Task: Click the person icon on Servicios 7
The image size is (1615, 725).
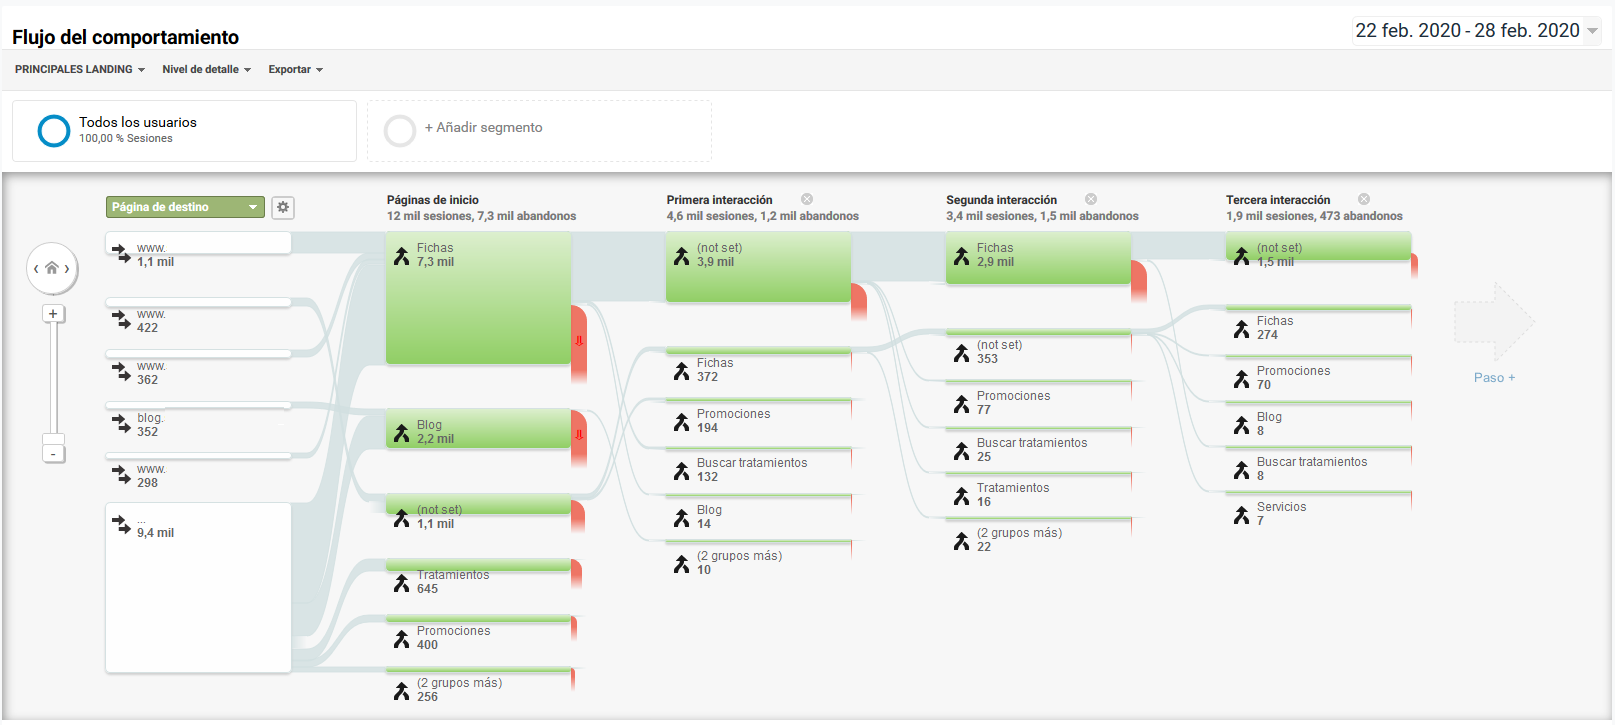Action: pos(1241,514)
